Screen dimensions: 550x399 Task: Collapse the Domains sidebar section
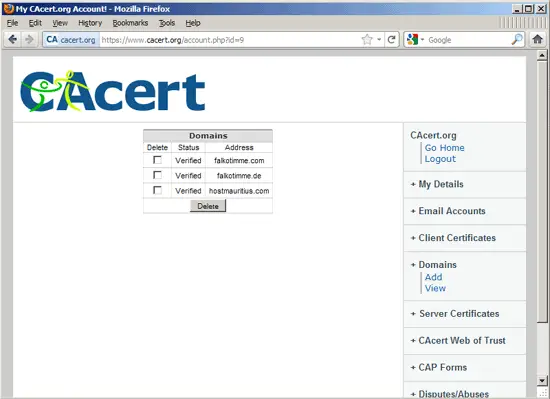[x=434, y=265]
